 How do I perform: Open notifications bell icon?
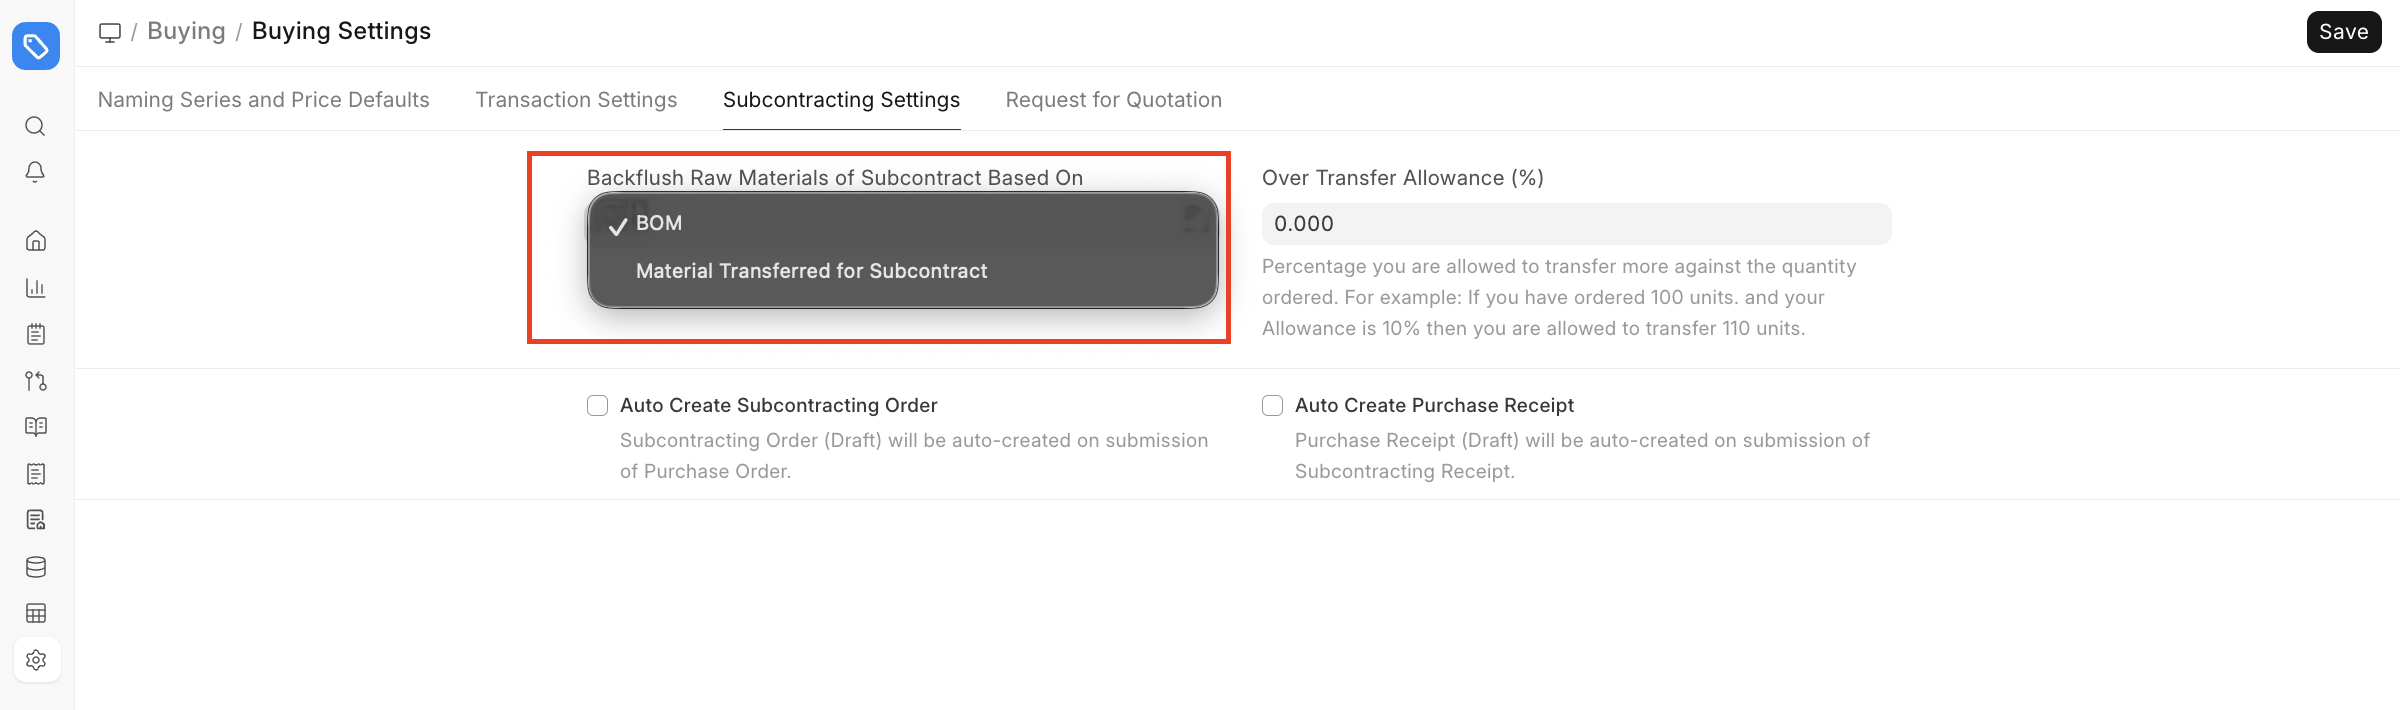(x=35, y=172)
